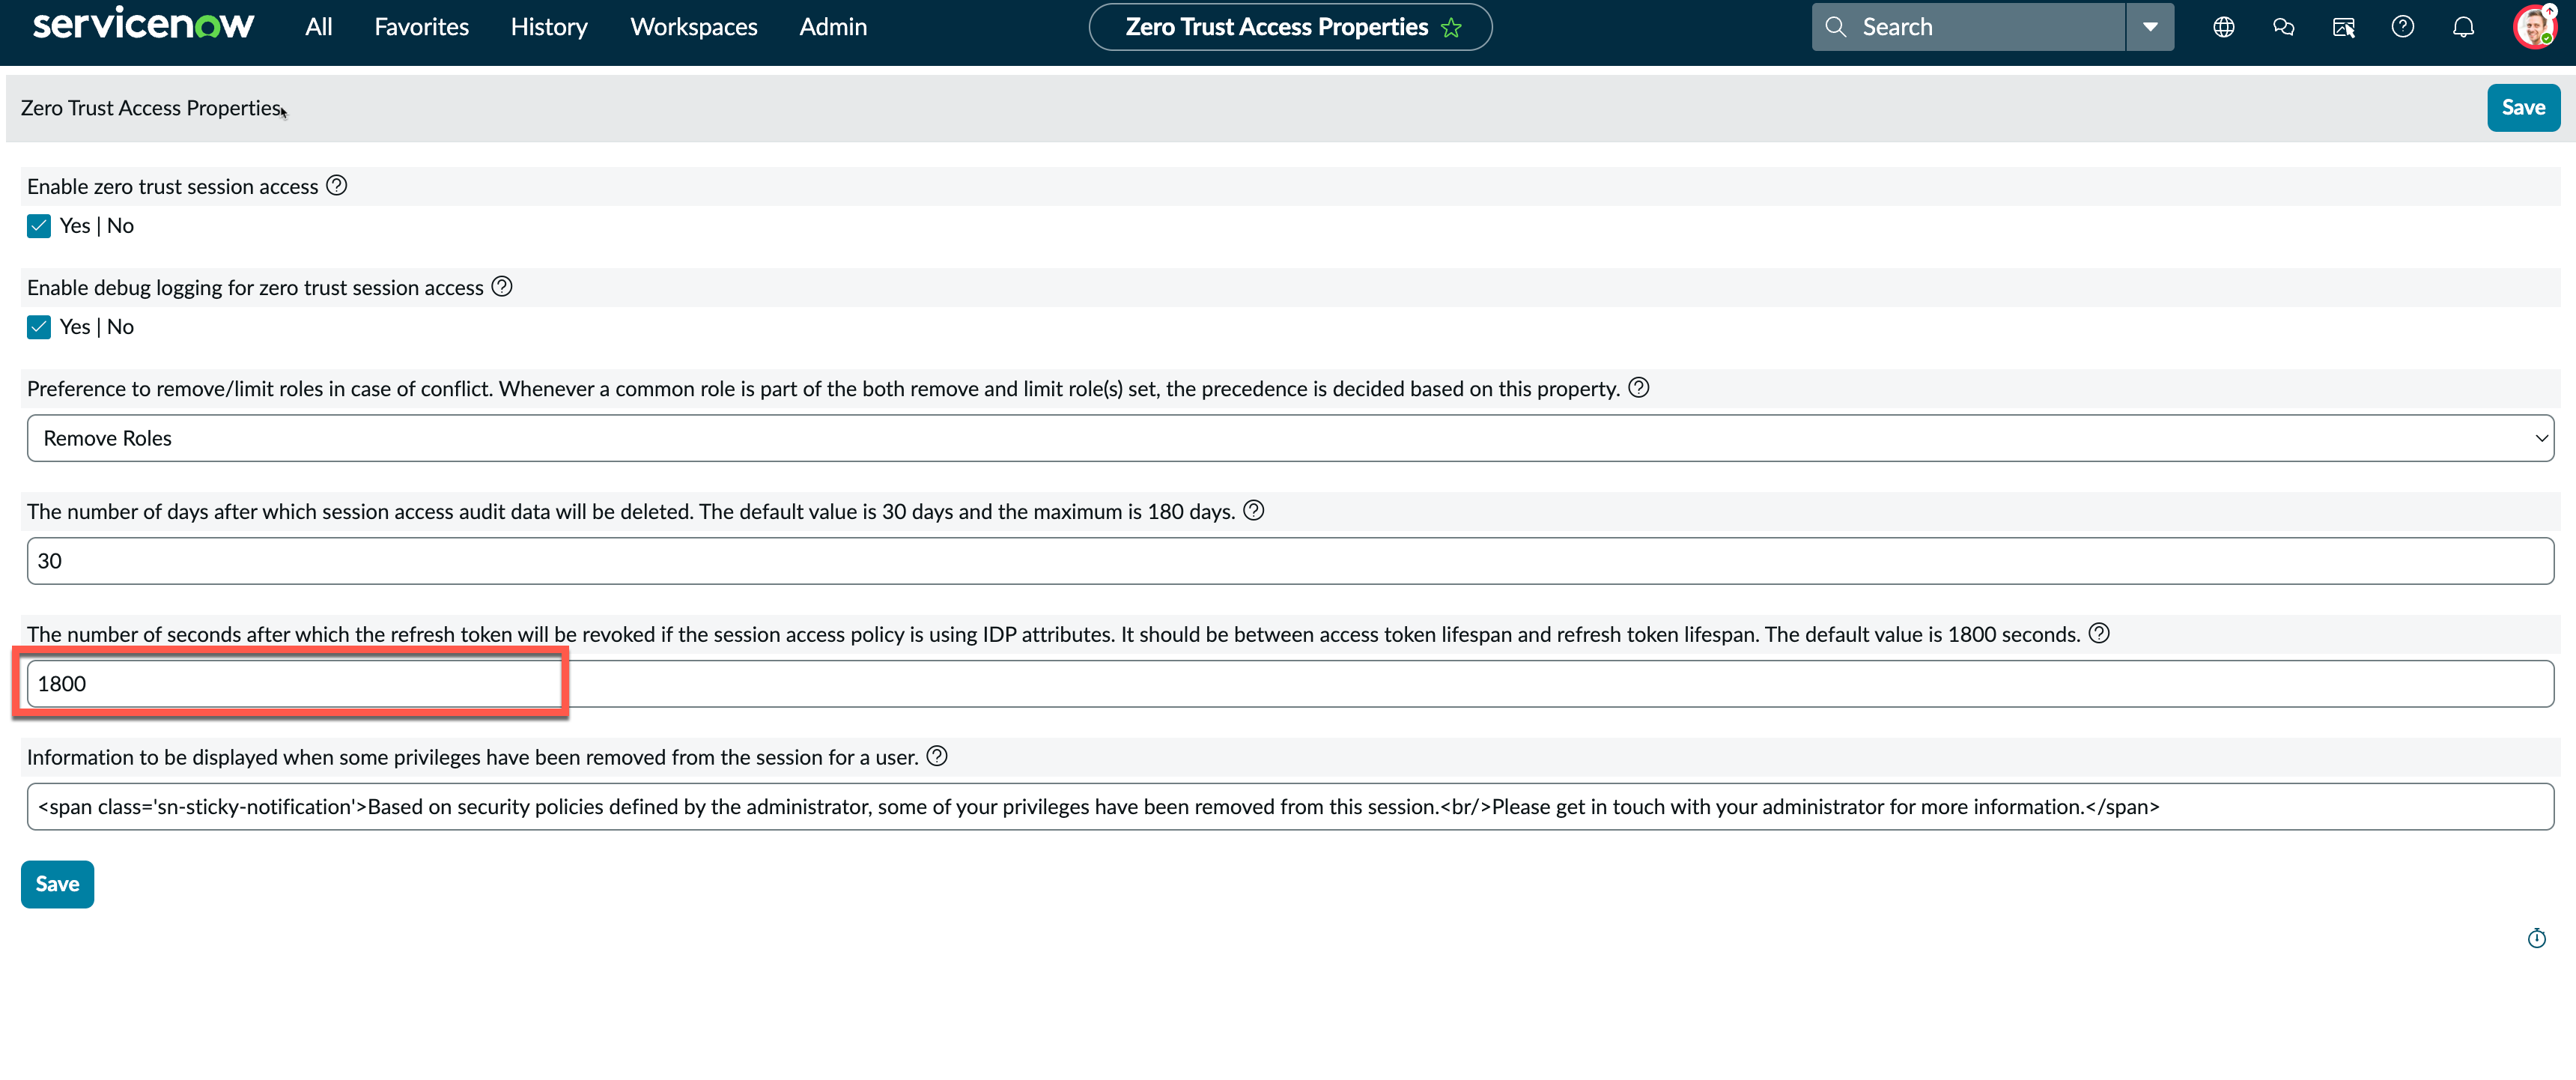Click the Zero Trust Access Properties header pill

click(x=1290, y=27)
